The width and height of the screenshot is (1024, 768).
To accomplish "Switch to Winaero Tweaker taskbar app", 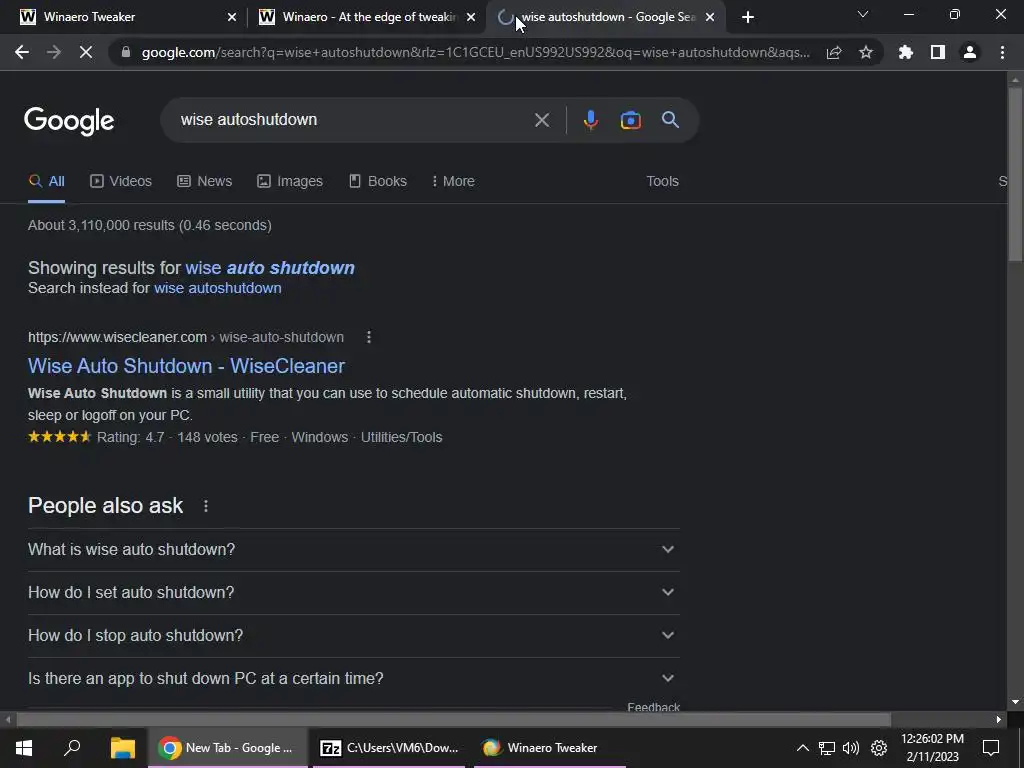I will pos(550,748).
